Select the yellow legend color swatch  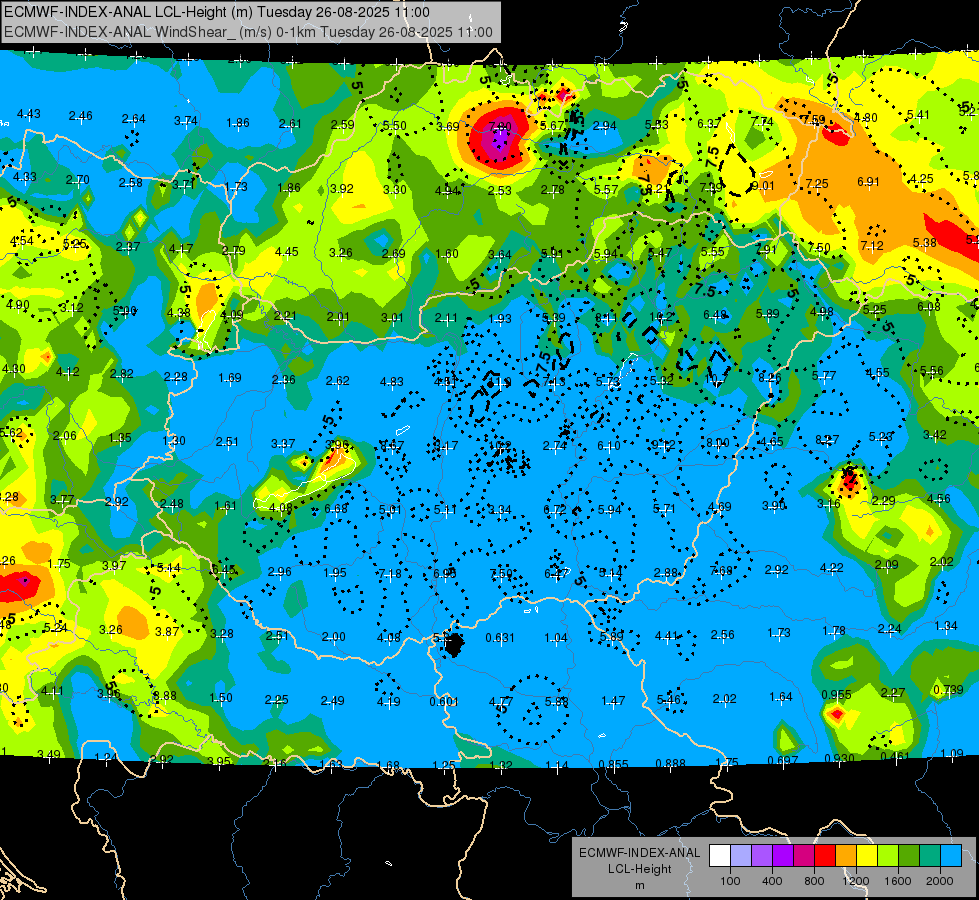pos(867,856)
